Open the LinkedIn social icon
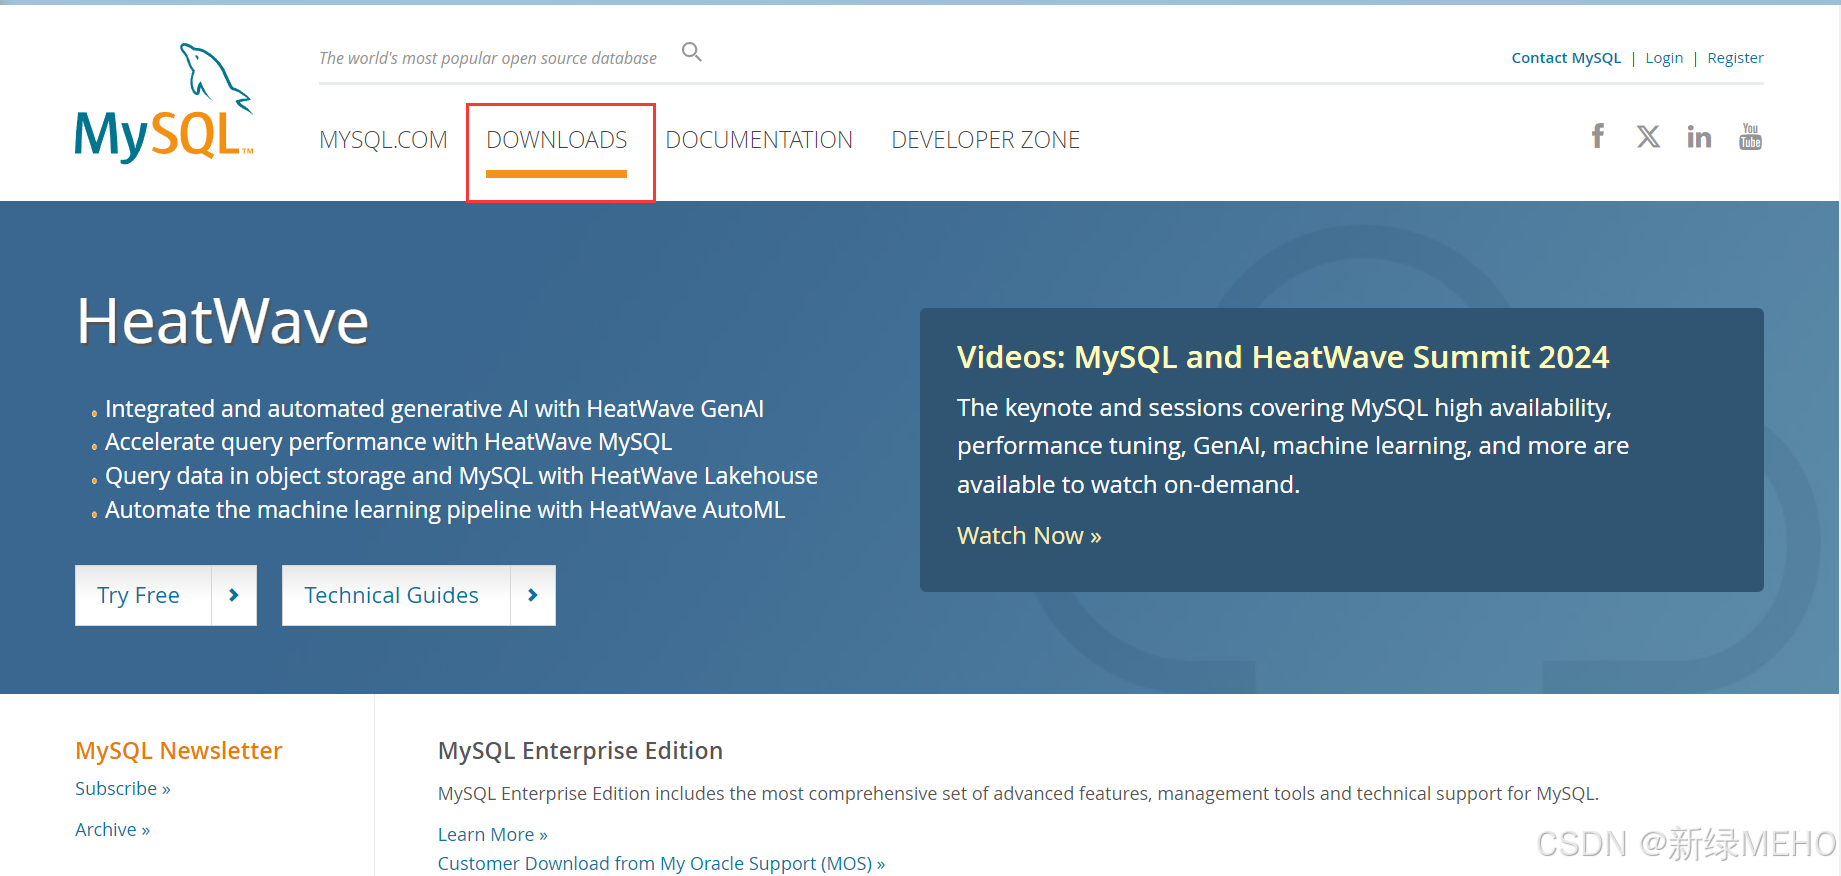 (1699, 136)
